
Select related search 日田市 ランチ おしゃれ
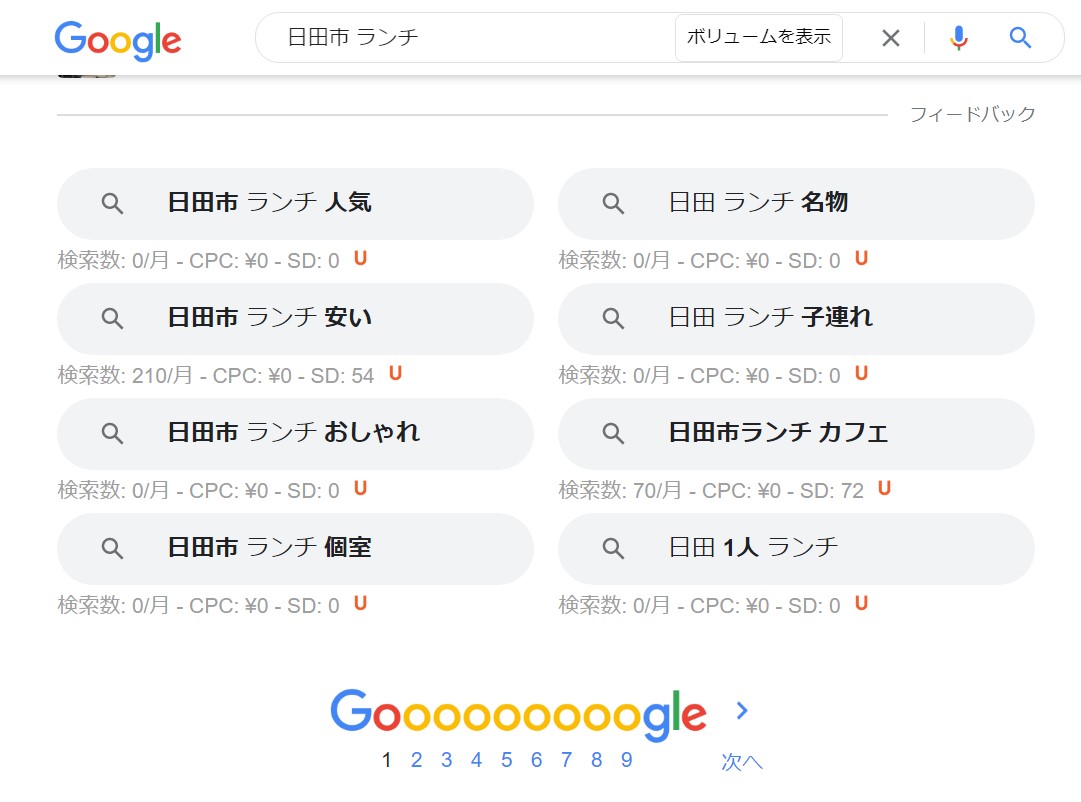click(x=295, y=433)
